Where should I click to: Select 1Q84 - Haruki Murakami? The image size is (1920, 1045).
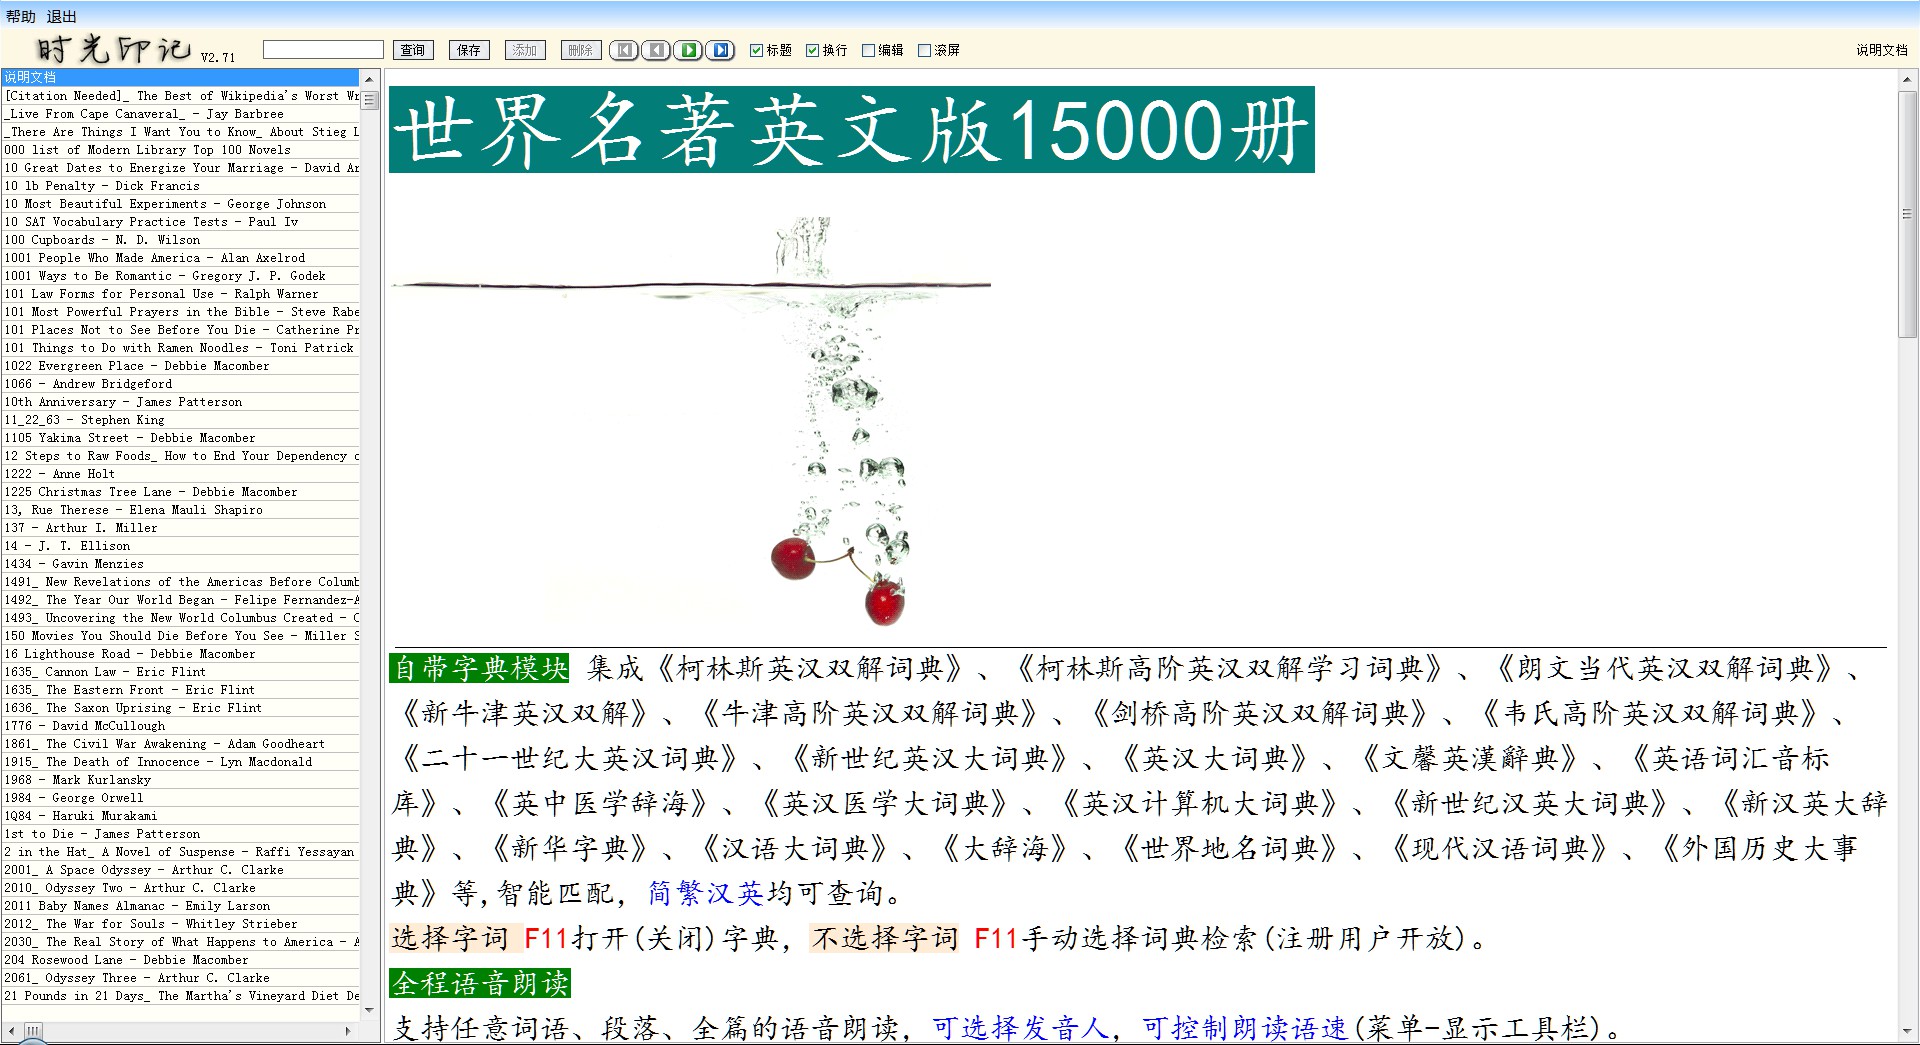tap(180, 816)
